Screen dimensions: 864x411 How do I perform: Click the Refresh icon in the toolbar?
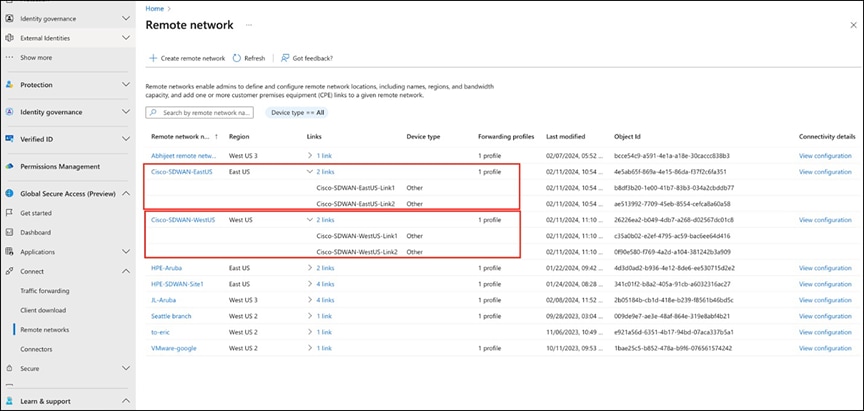pyautogui.click(x=237, y=58)
